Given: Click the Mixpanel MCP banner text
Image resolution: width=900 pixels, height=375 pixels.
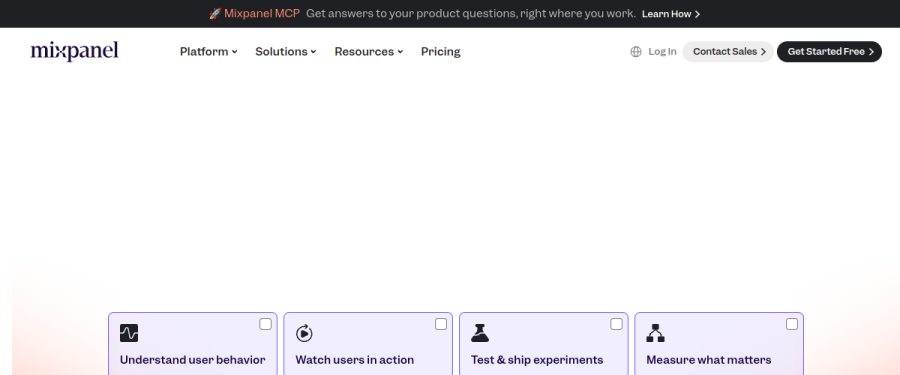Looking at the screenshot, I should pyautogui.click(x=262, y=14).
